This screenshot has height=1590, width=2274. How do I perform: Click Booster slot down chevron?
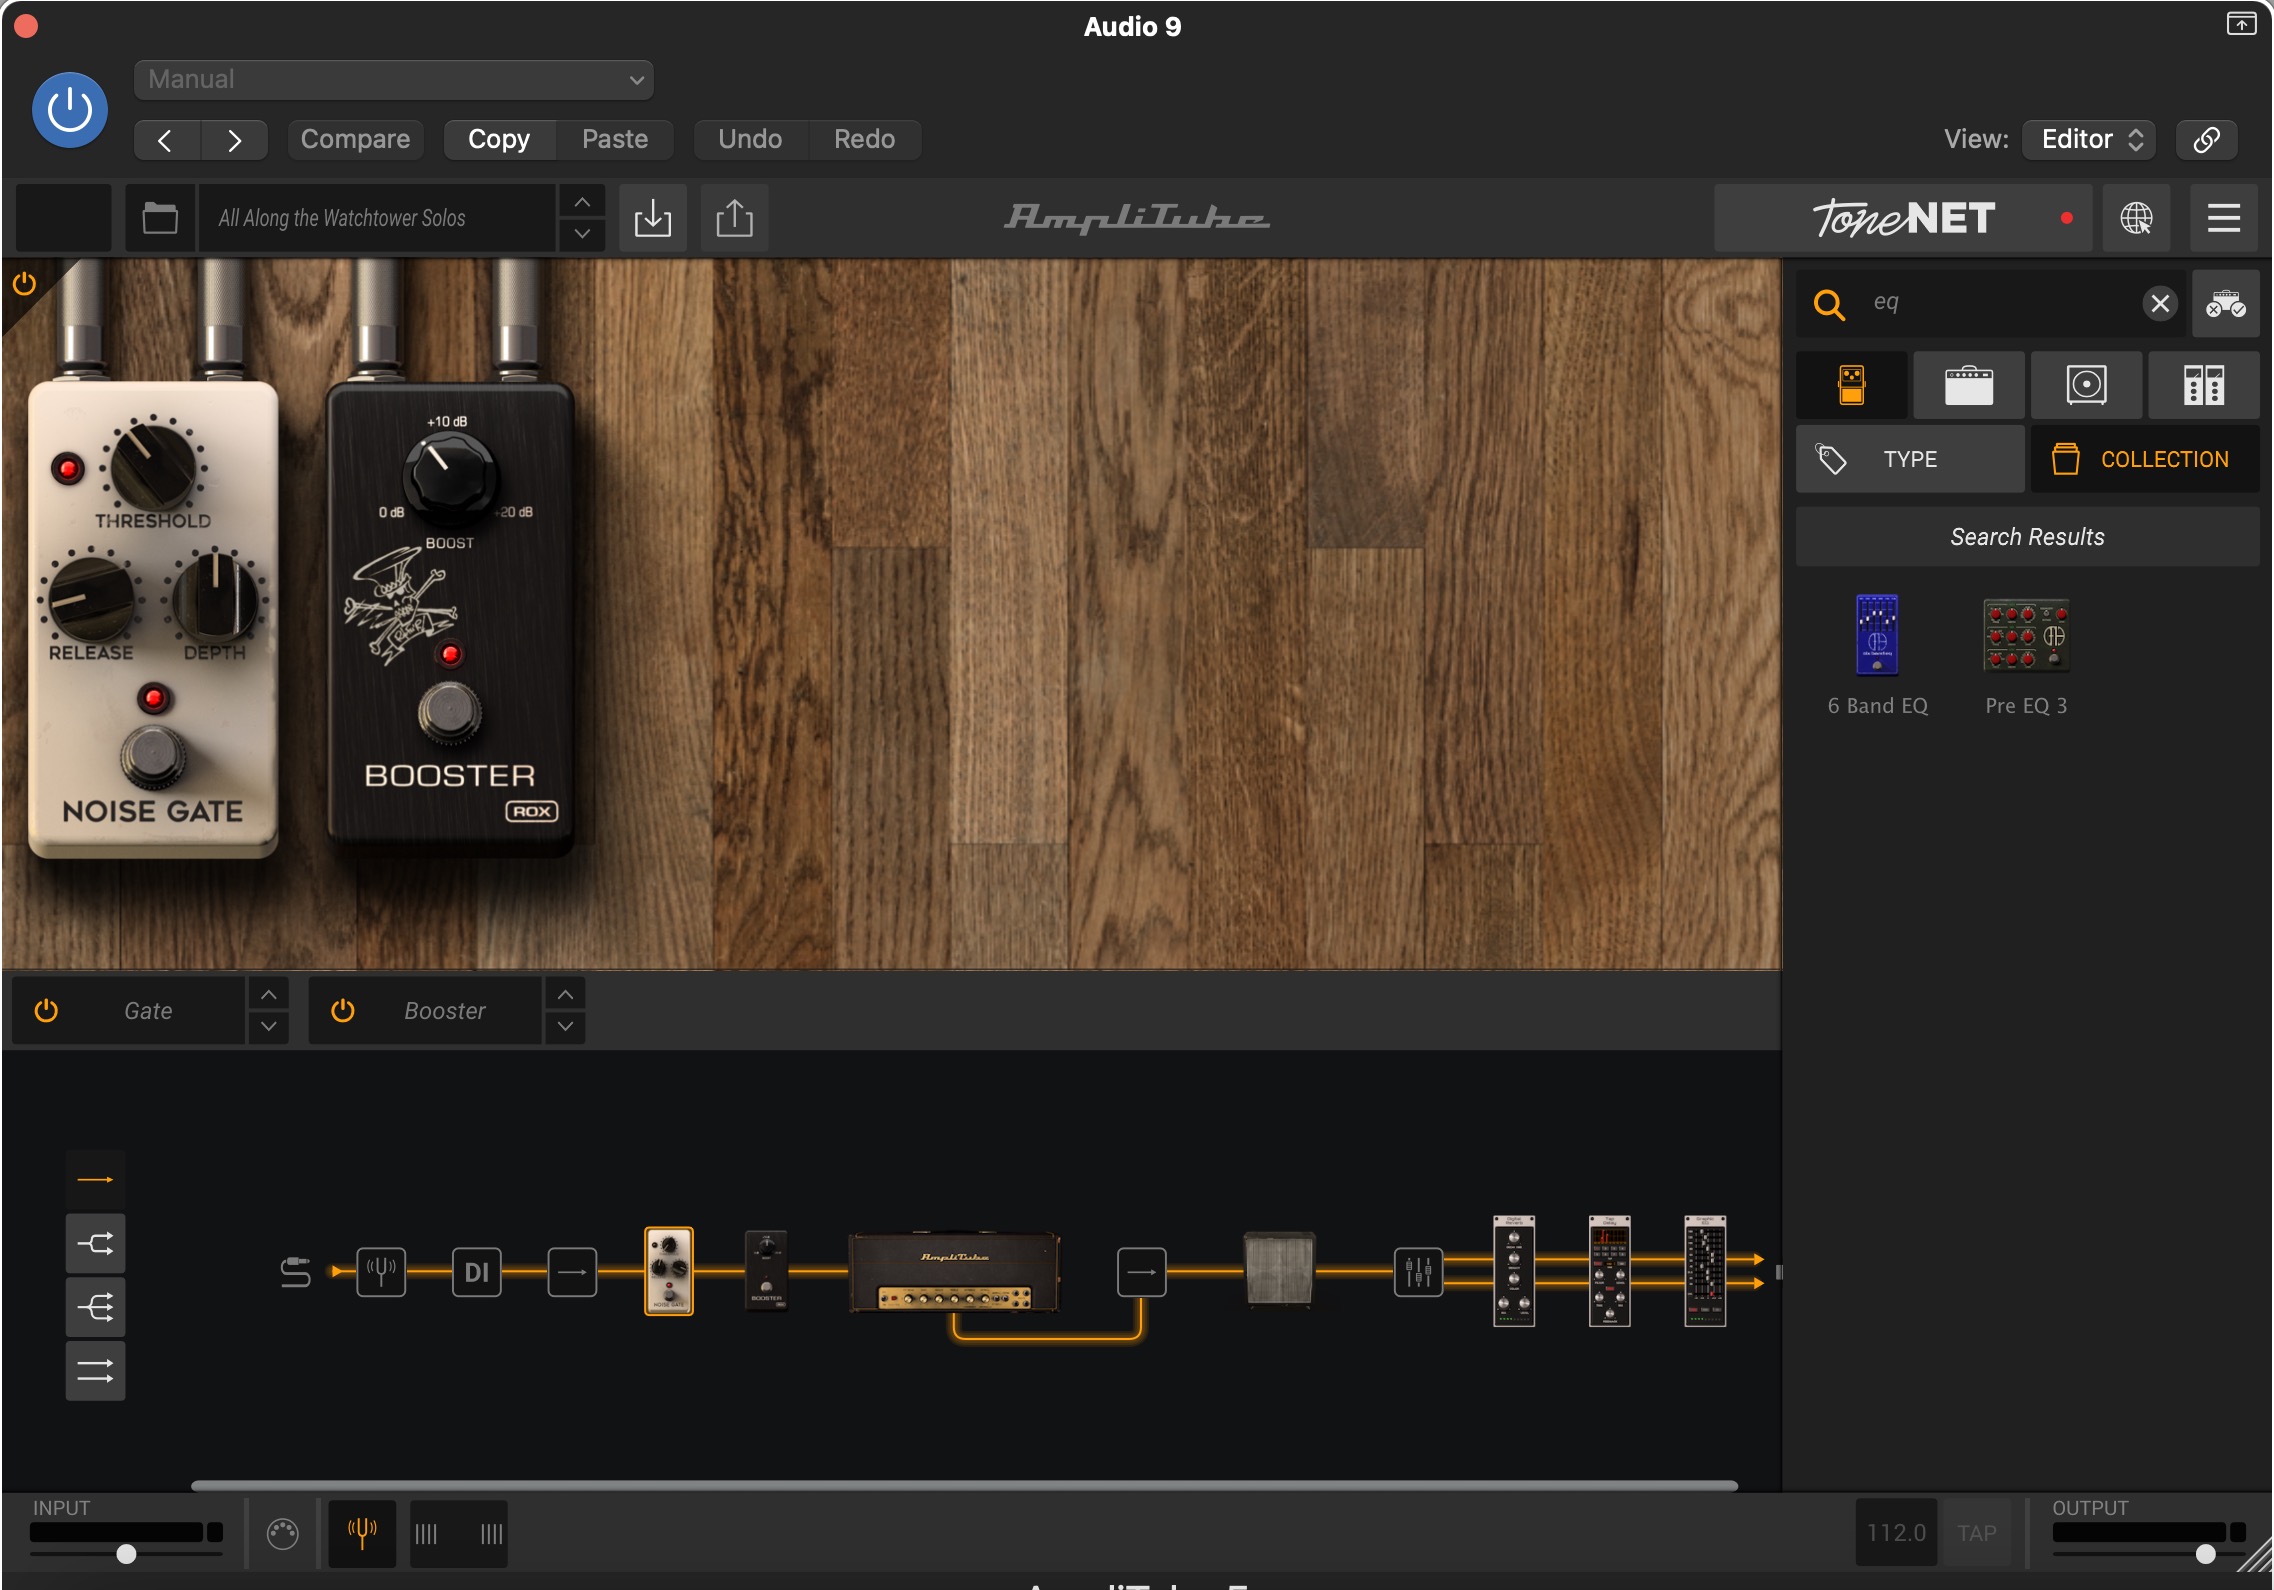click(x=565, y=1027)
